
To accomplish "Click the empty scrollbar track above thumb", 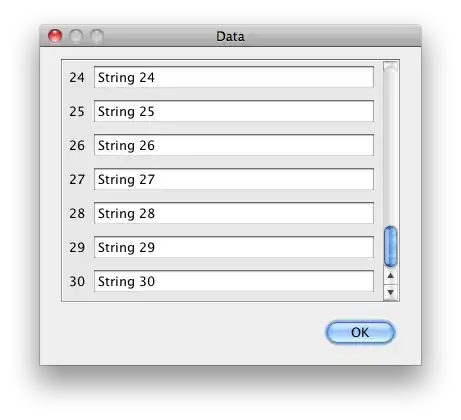I will (x=390, y=144).
